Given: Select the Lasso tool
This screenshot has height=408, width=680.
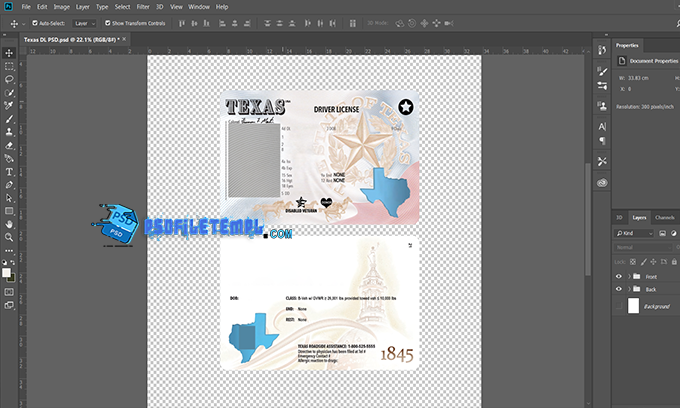Looking at the screenshot, I should point(9,79).
